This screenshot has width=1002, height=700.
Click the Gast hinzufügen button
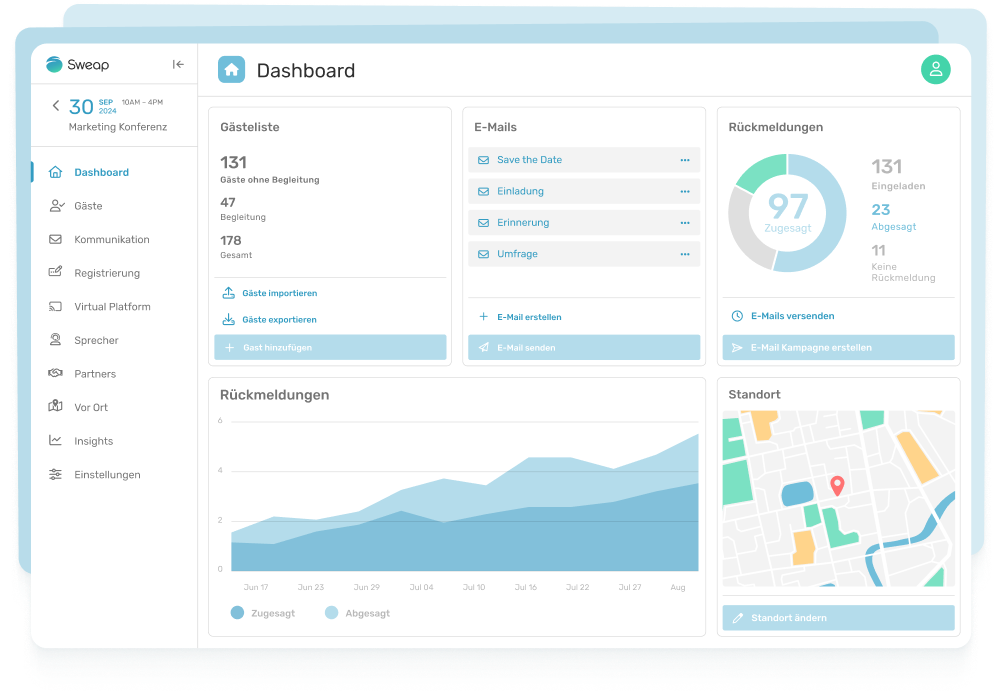click(x=330, y=347)
